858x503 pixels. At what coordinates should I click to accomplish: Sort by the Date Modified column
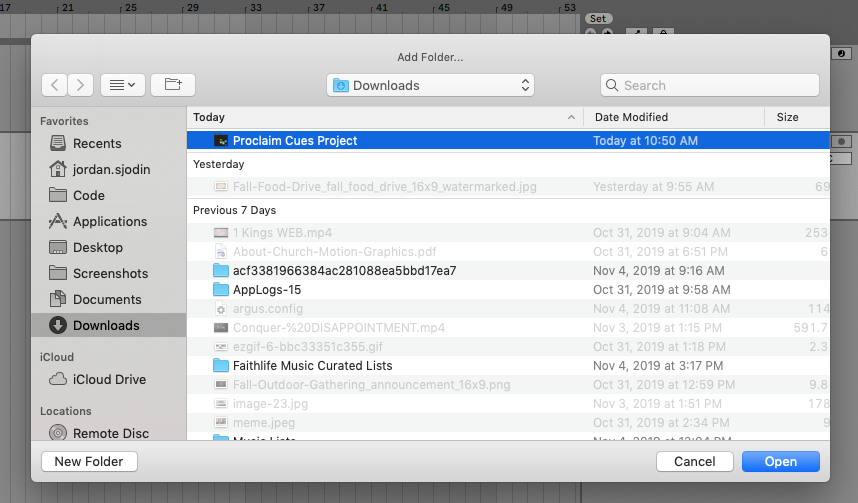click(x=672, y=117)
